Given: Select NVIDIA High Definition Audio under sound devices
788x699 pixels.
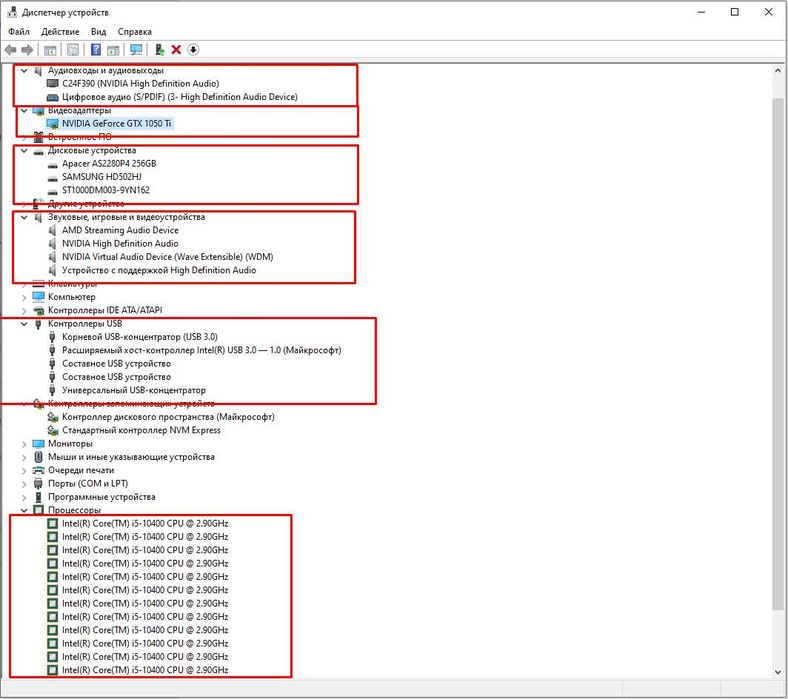Looking at the screenshot, I should point(120,243).
